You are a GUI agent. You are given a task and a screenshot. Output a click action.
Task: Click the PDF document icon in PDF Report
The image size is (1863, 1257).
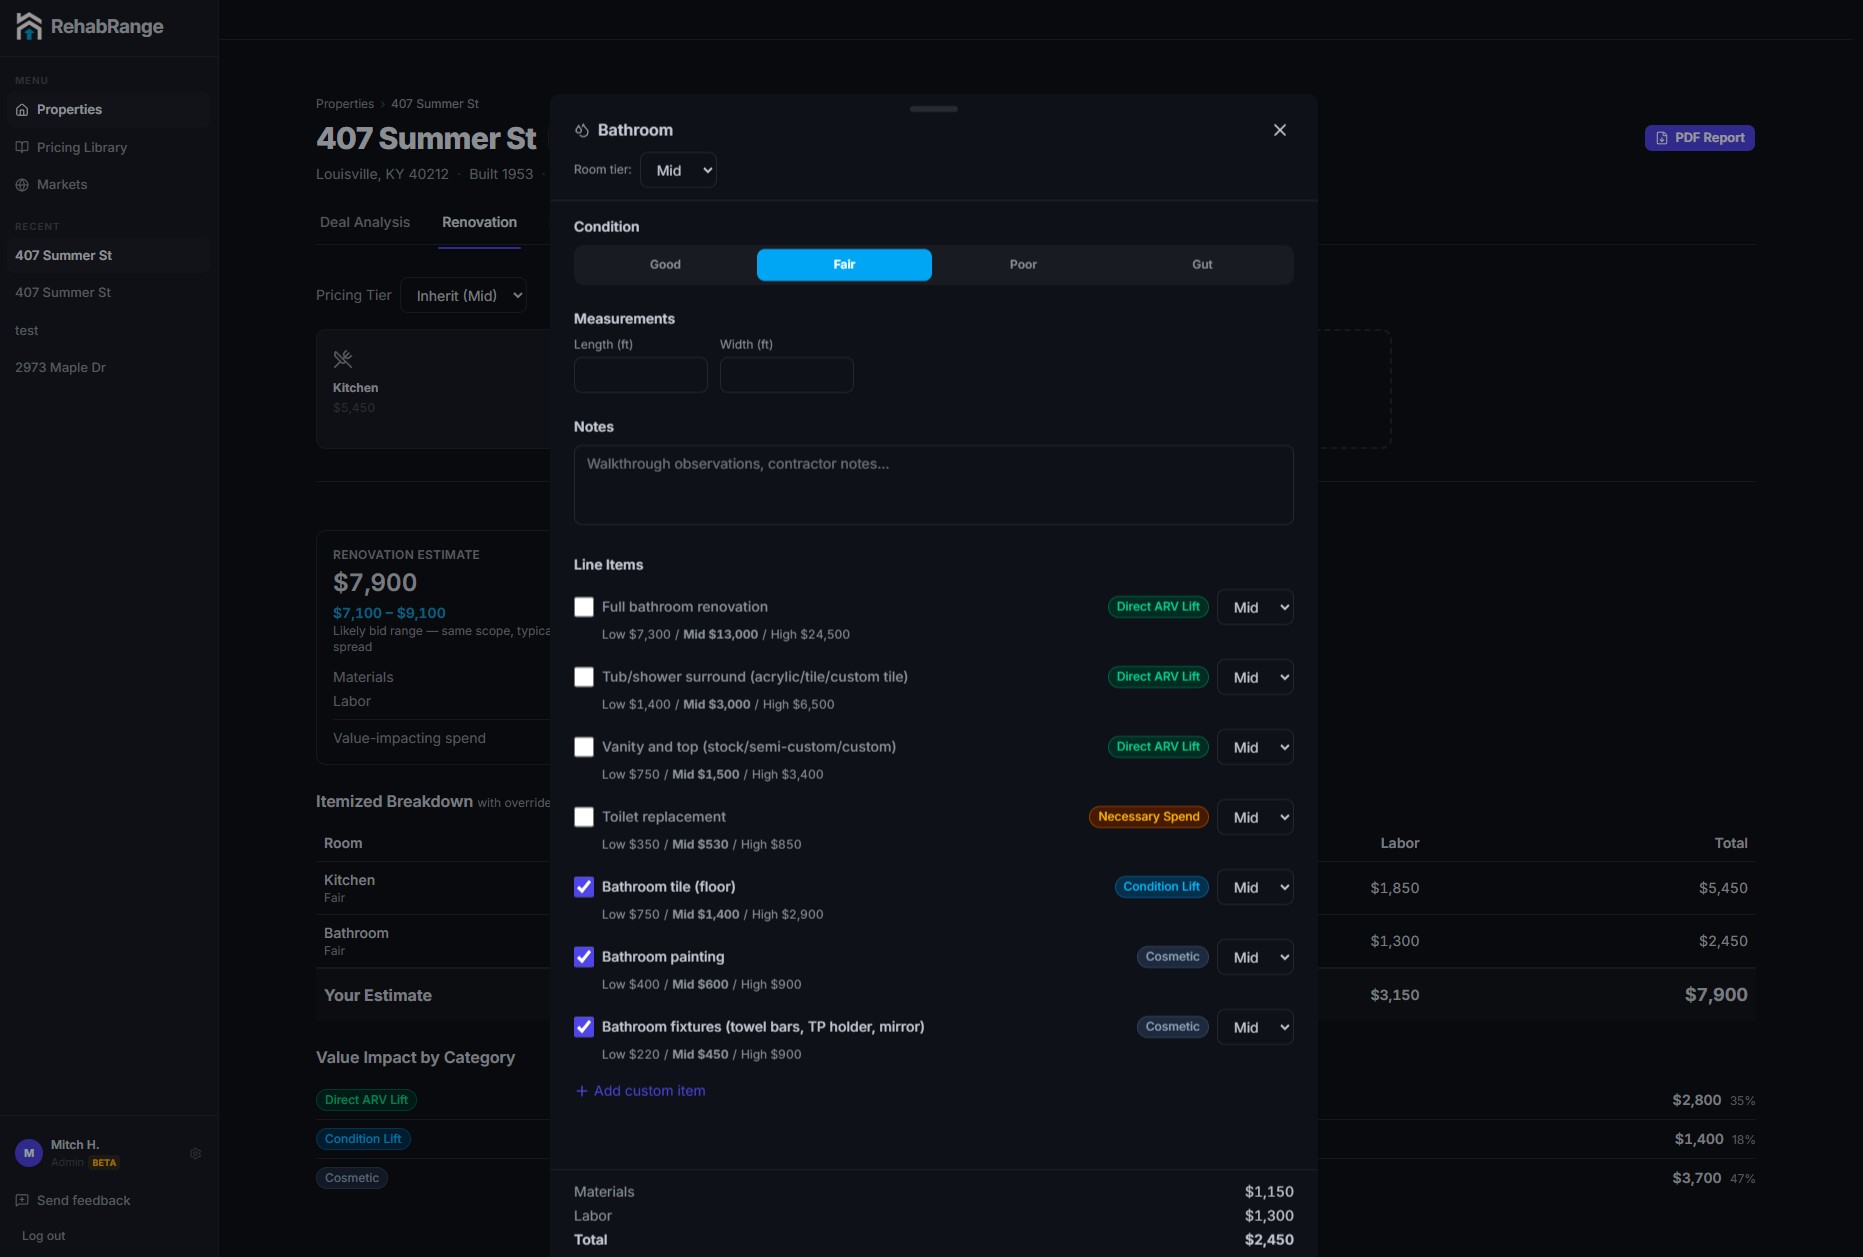1662,138
